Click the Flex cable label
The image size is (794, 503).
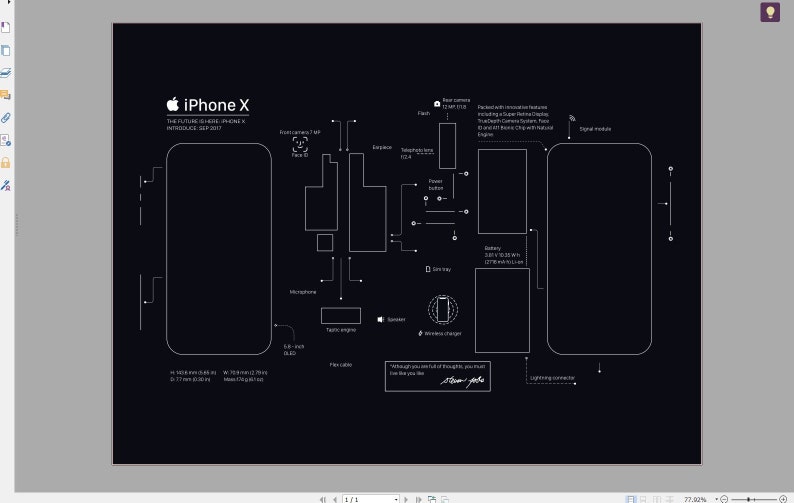[341, 364]
